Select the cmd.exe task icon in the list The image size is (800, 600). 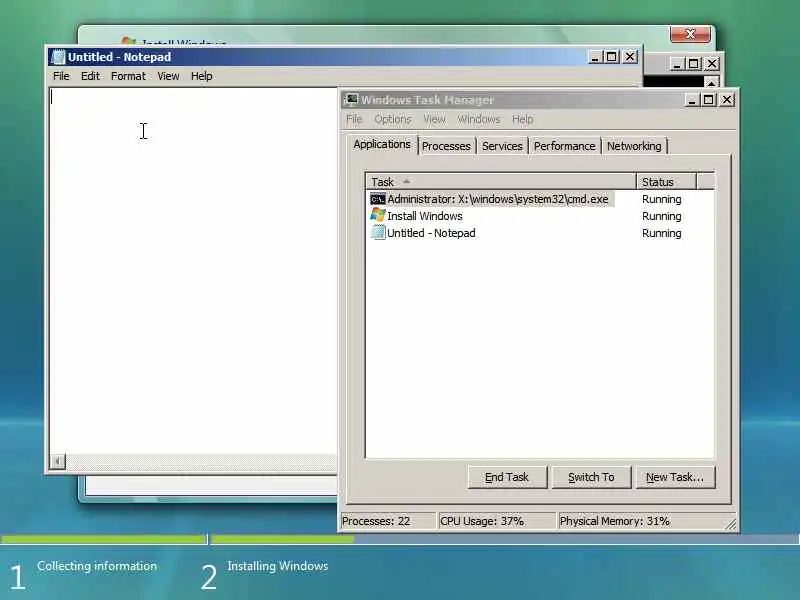pyautogui.click(x=378, y=199)
